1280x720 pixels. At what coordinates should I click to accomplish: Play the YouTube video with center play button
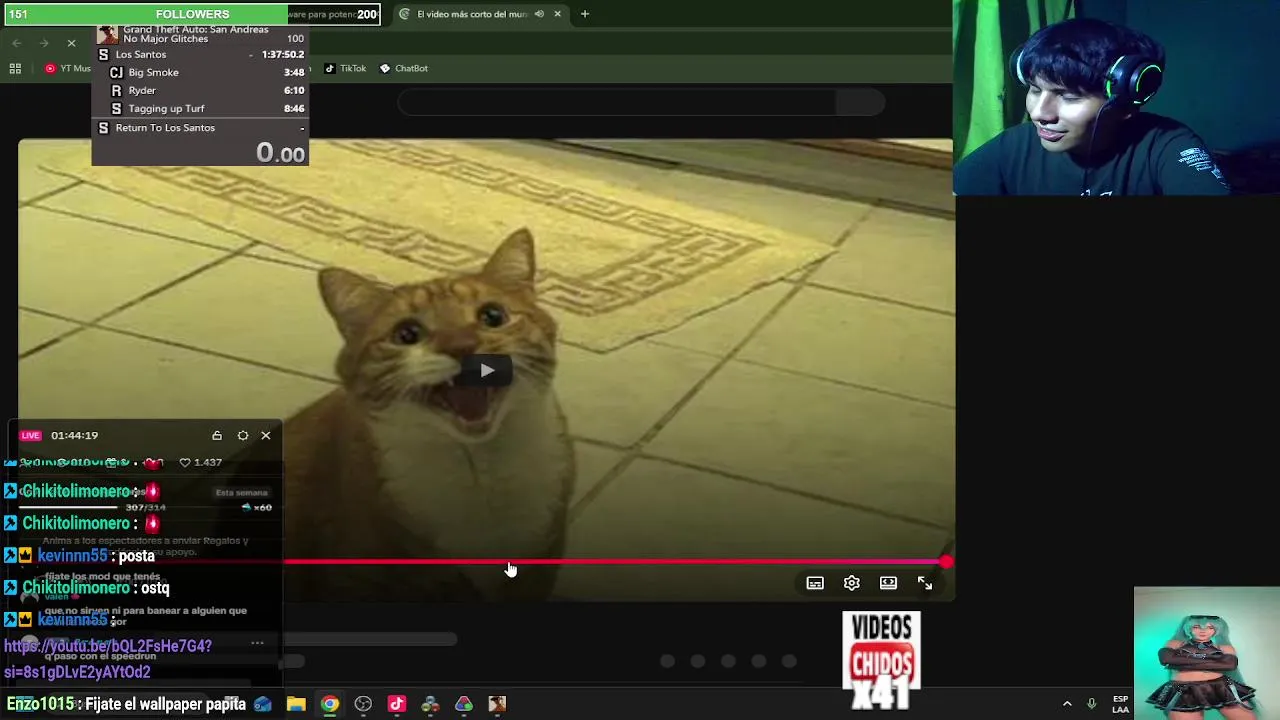tap(486, 371)
